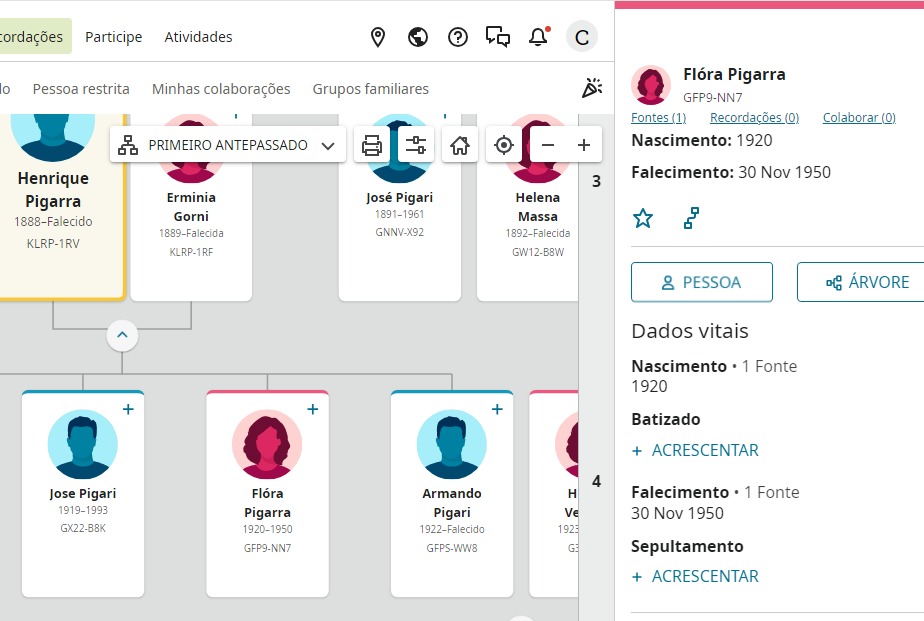Screen dimensions: 924x621
Task: Open the help question mark icon
Action: coord(458,37)
